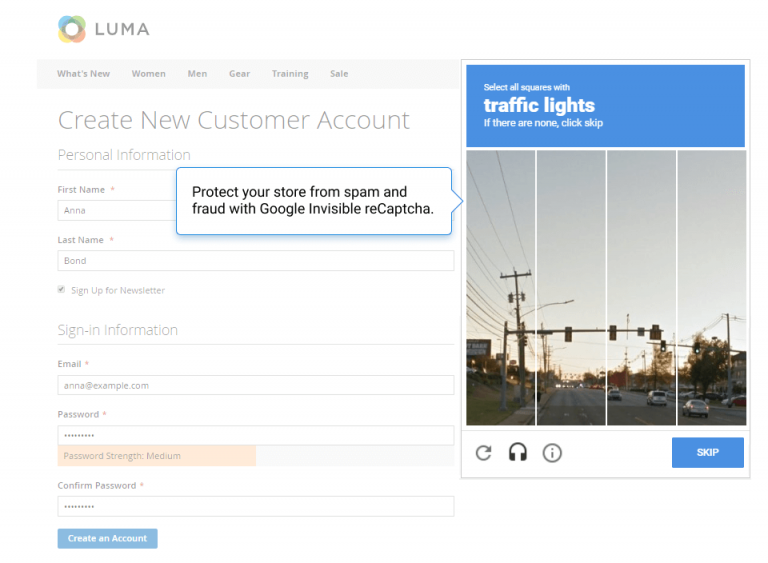Reload the captcha challenge
Viewport: 768px width, 563px height.
pos(483,453)
